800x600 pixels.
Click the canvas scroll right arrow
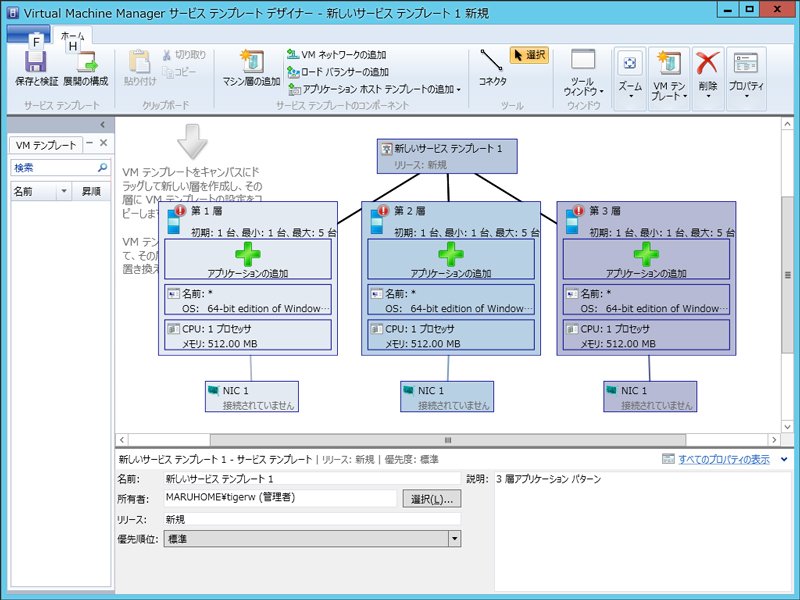tap(774, 440)
